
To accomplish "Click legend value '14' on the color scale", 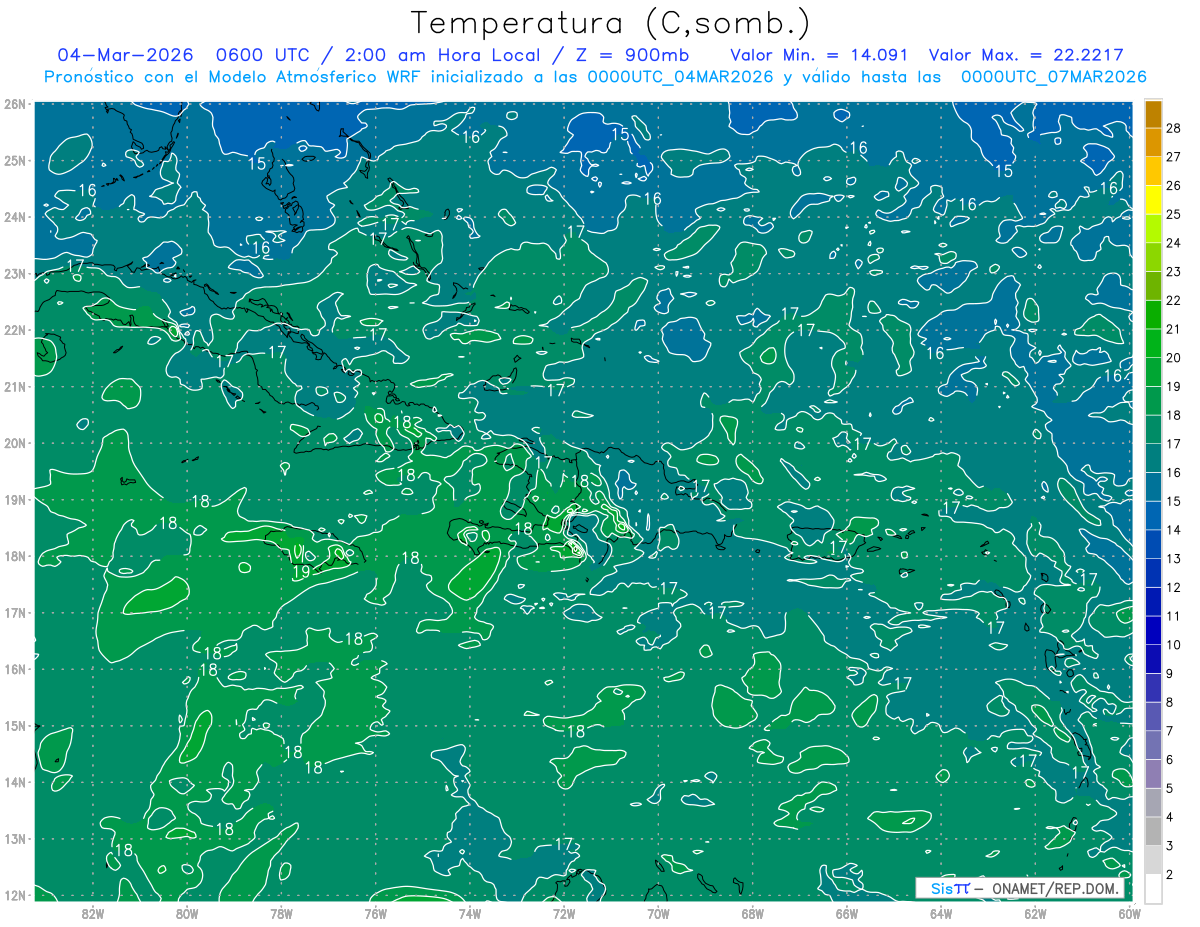I will pyautogui.click(x=1174, y=530).
